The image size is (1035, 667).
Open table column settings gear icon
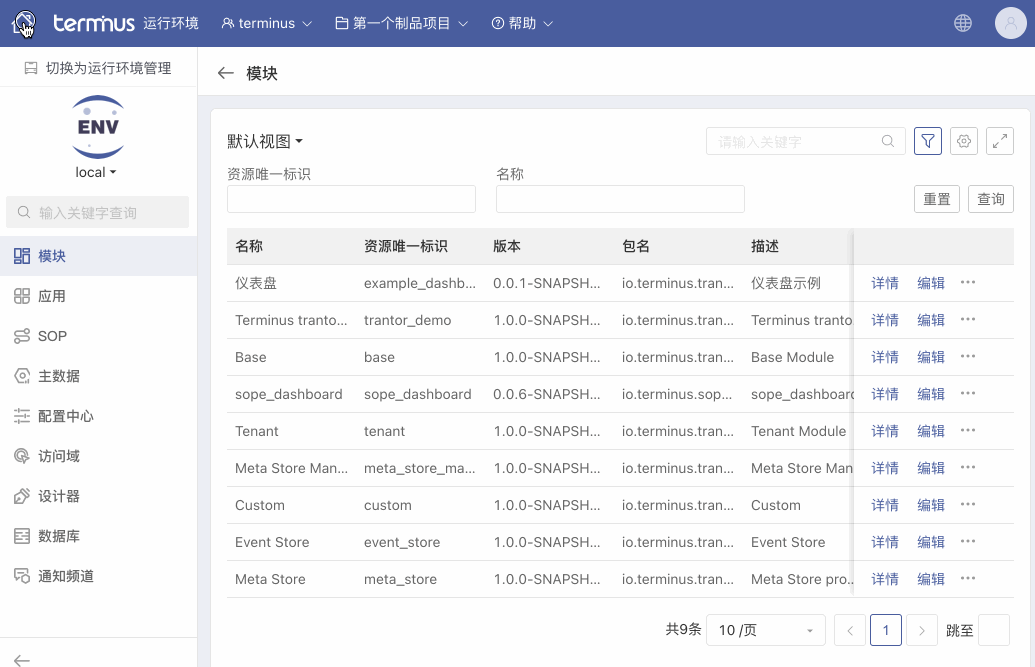click(x=964, y=141)
